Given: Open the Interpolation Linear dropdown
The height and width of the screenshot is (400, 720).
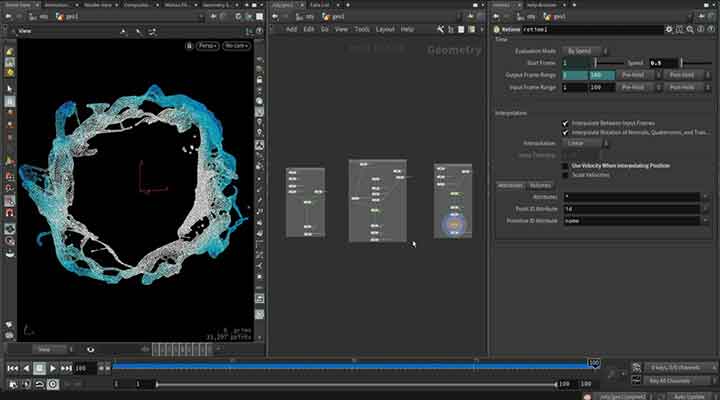Looking at the screenshot, I should [x=585, y=143].
